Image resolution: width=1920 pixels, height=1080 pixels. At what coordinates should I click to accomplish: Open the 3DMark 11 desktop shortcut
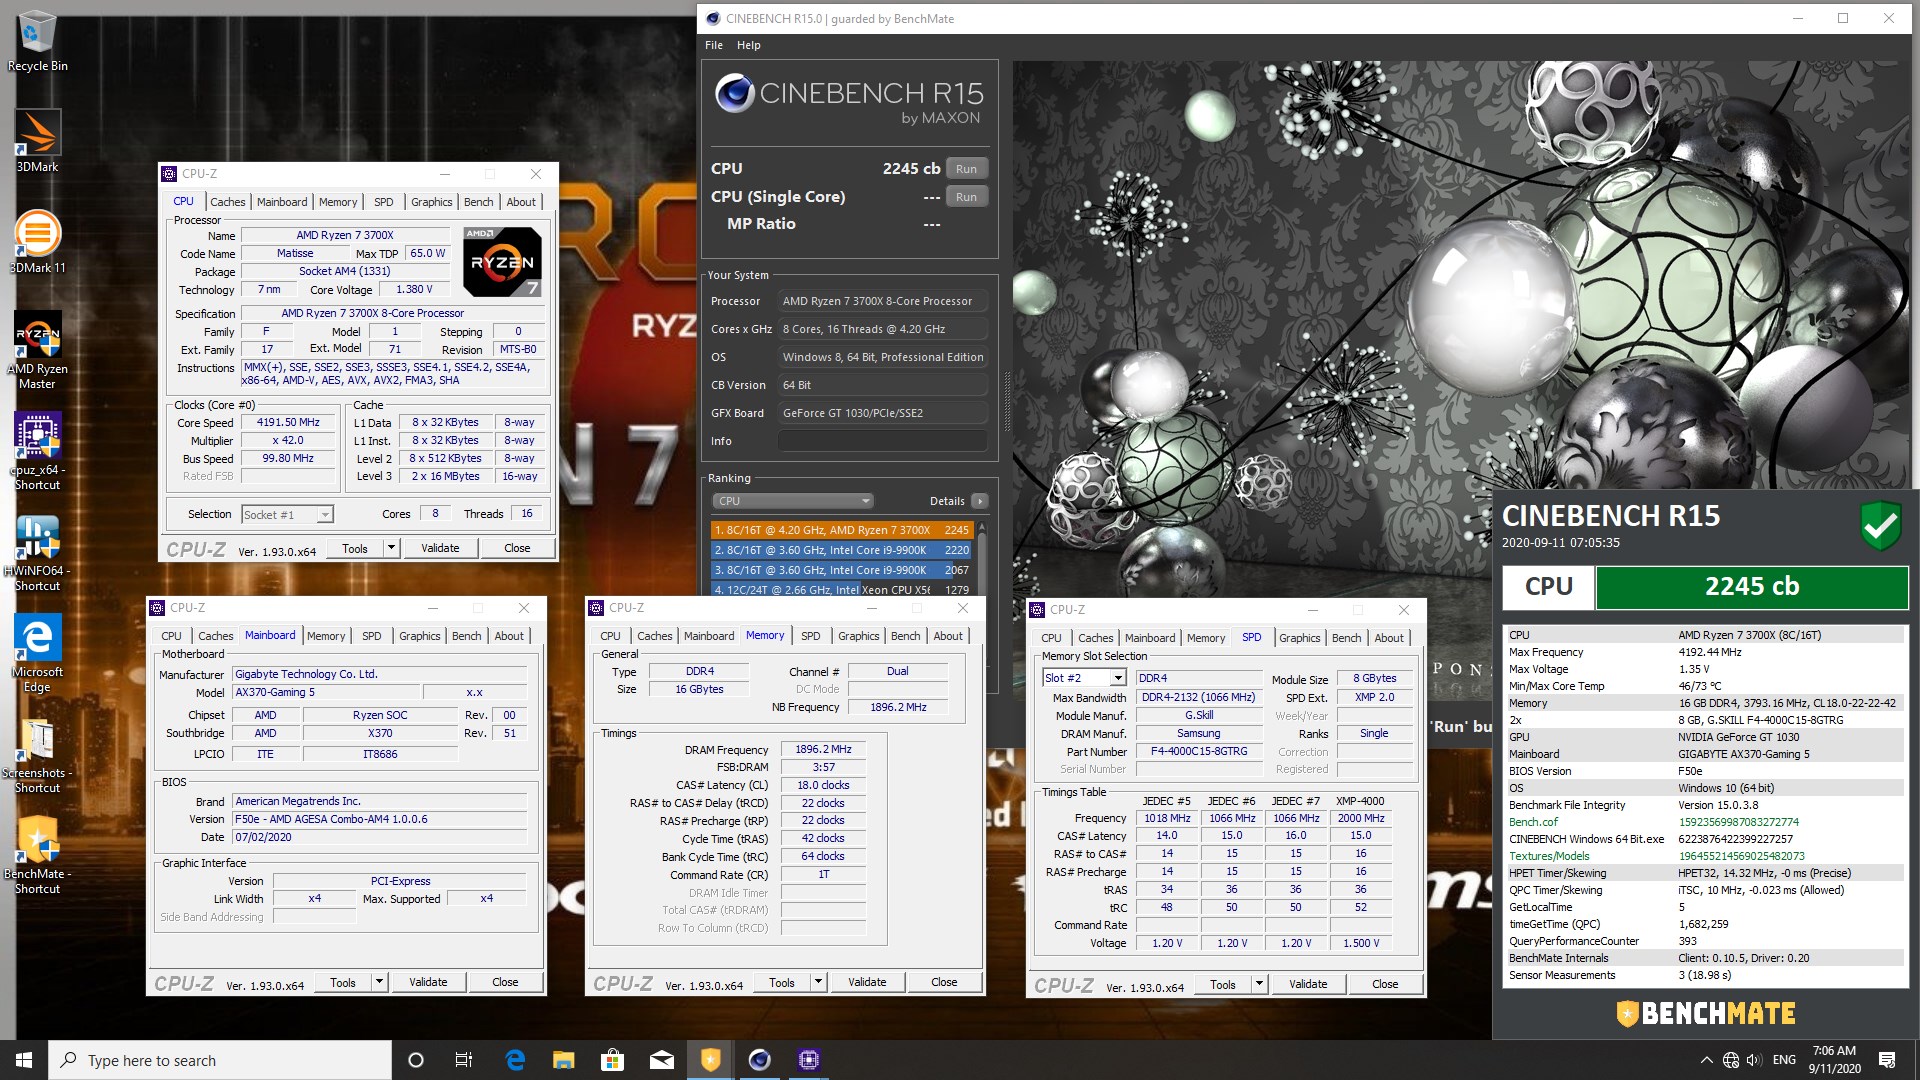coord(37,241)
